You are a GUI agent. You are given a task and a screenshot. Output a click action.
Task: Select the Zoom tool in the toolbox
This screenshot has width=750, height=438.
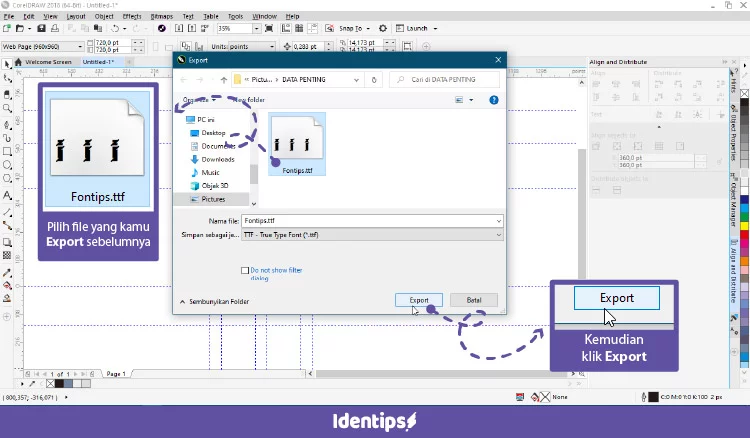coord(7,107)
